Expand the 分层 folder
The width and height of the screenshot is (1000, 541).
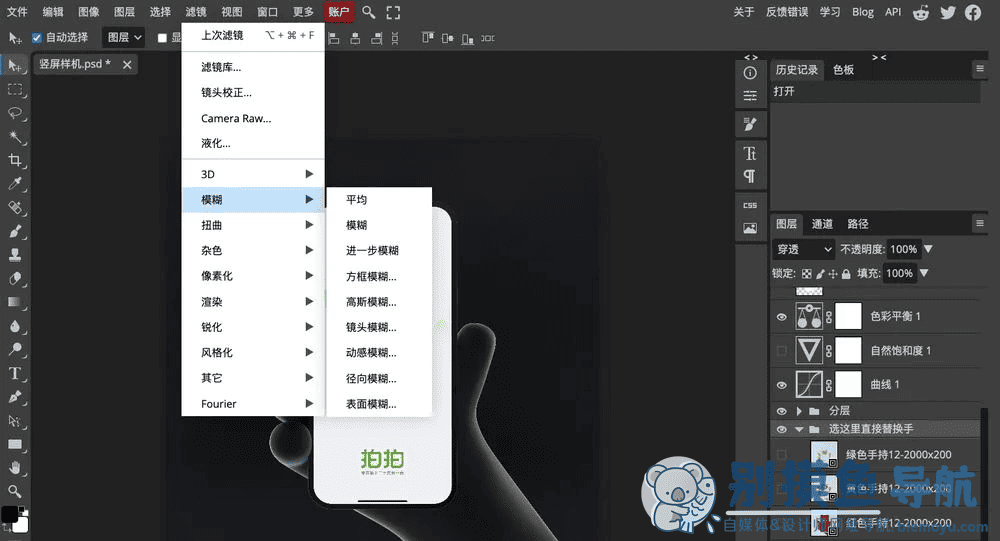[799, 411]
